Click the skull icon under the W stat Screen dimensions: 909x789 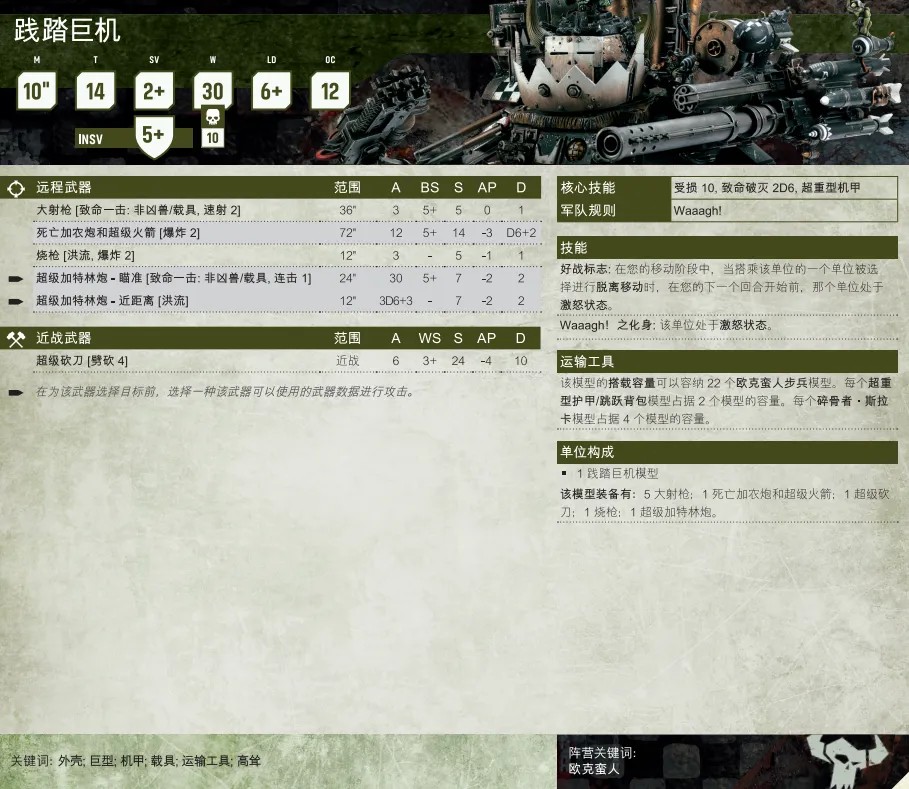(213, 117)
